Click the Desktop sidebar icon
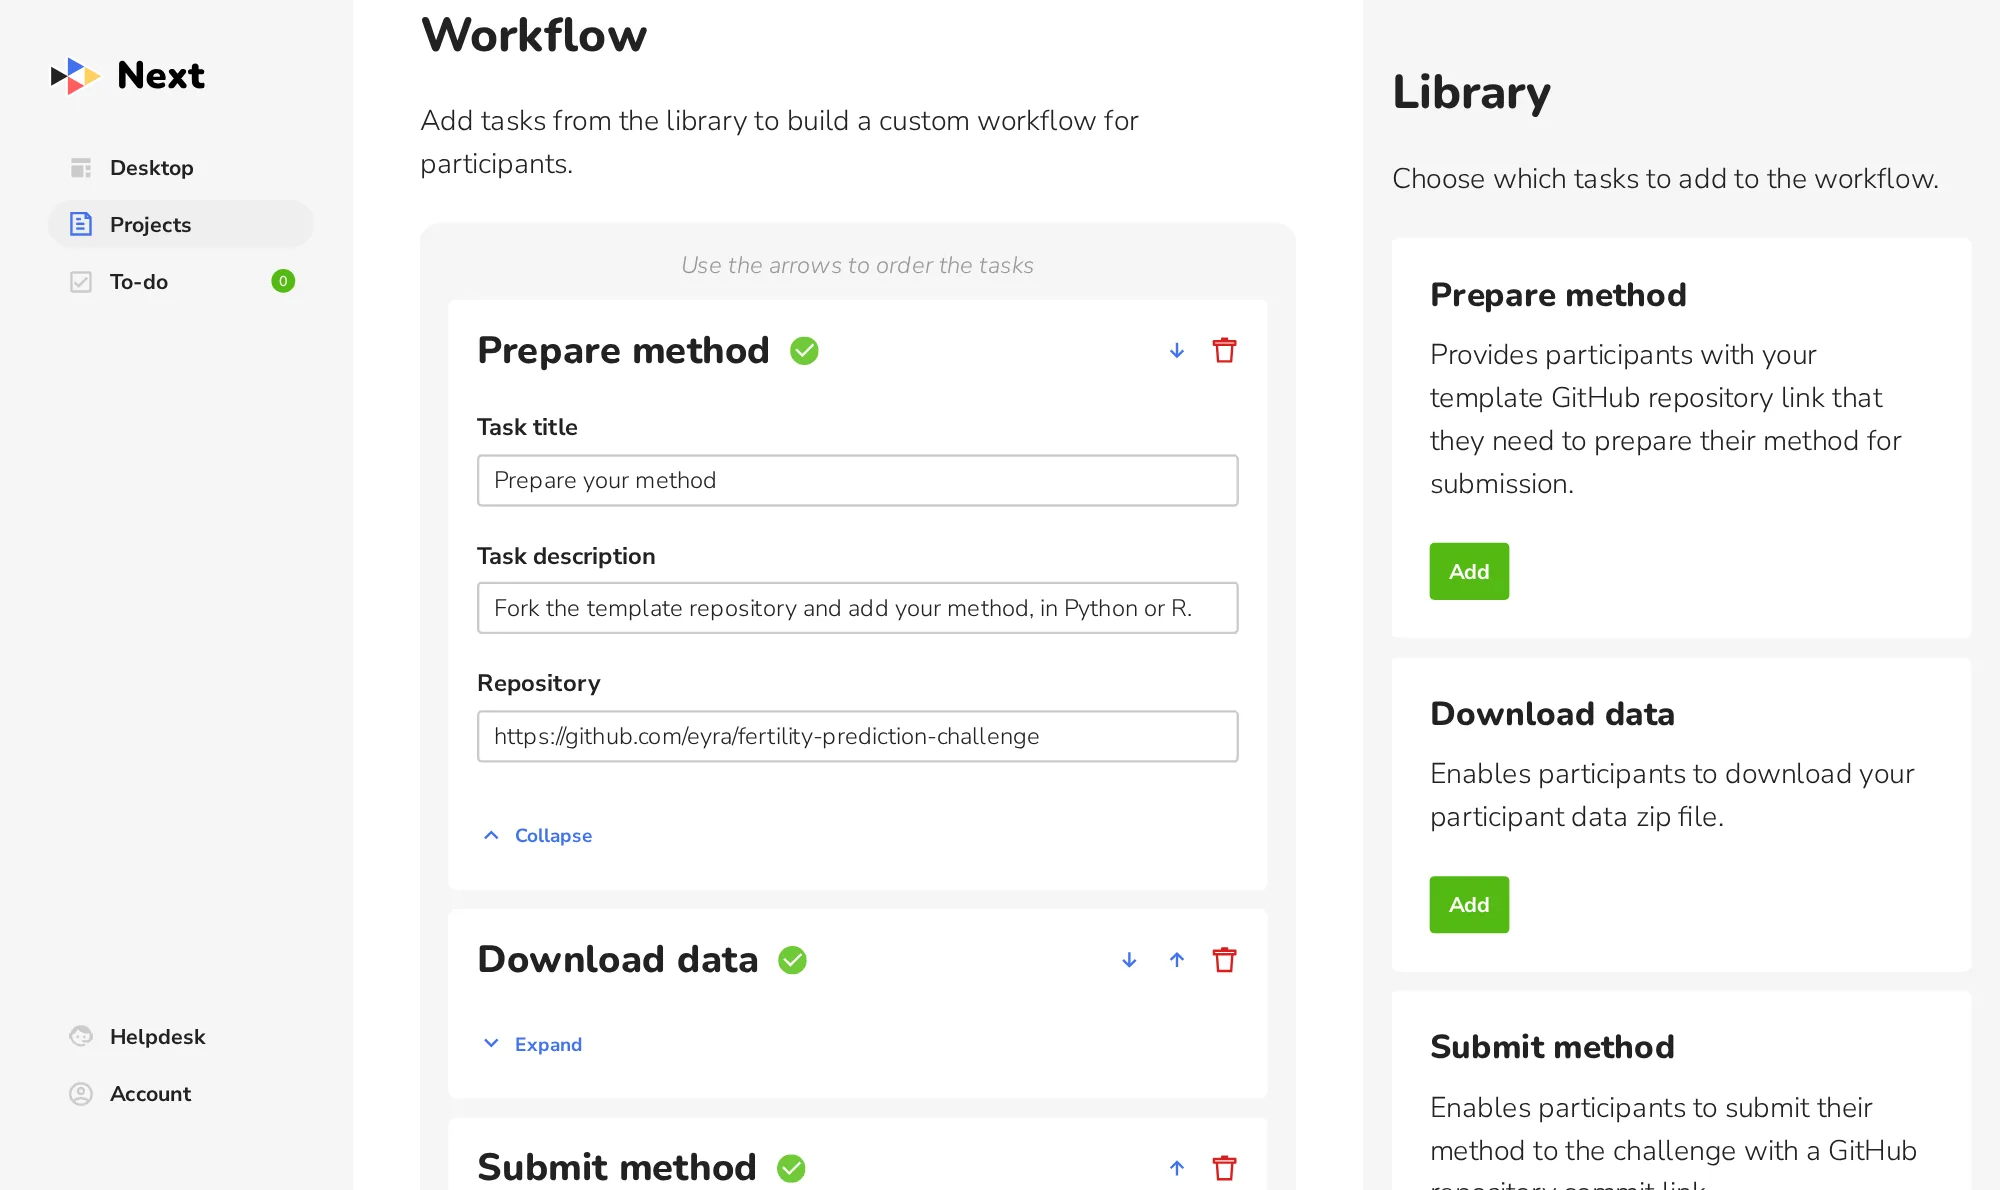 [x=81, y=168]
